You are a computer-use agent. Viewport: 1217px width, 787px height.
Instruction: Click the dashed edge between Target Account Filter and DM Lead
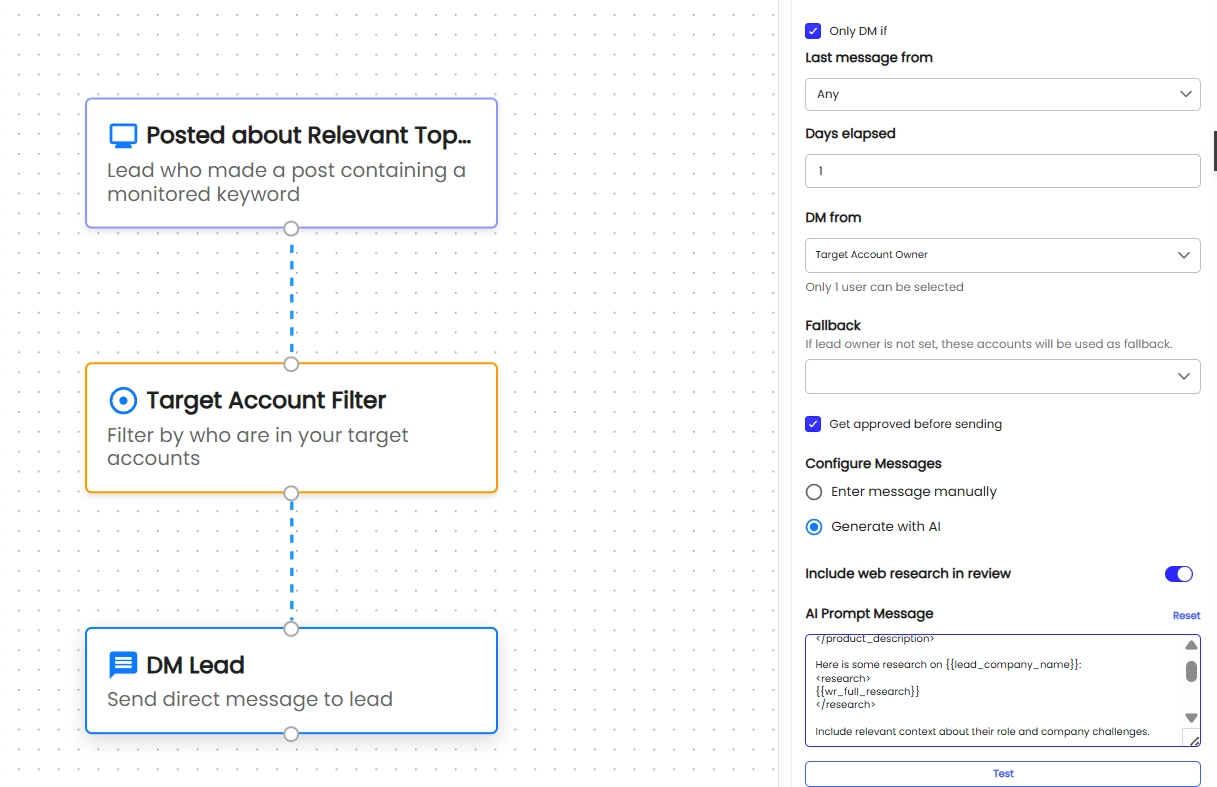[x=291, y=561]
